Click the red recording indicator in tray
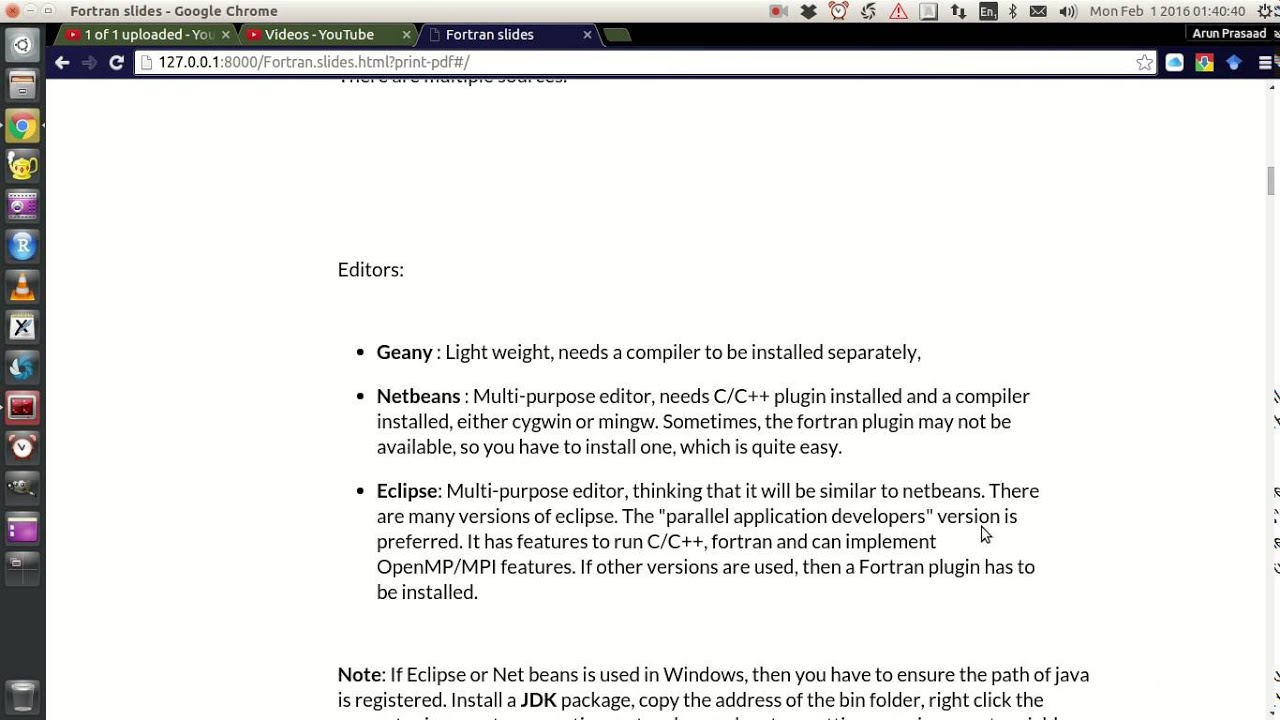This screenshot has width=1280, height=720. [778, 11]
